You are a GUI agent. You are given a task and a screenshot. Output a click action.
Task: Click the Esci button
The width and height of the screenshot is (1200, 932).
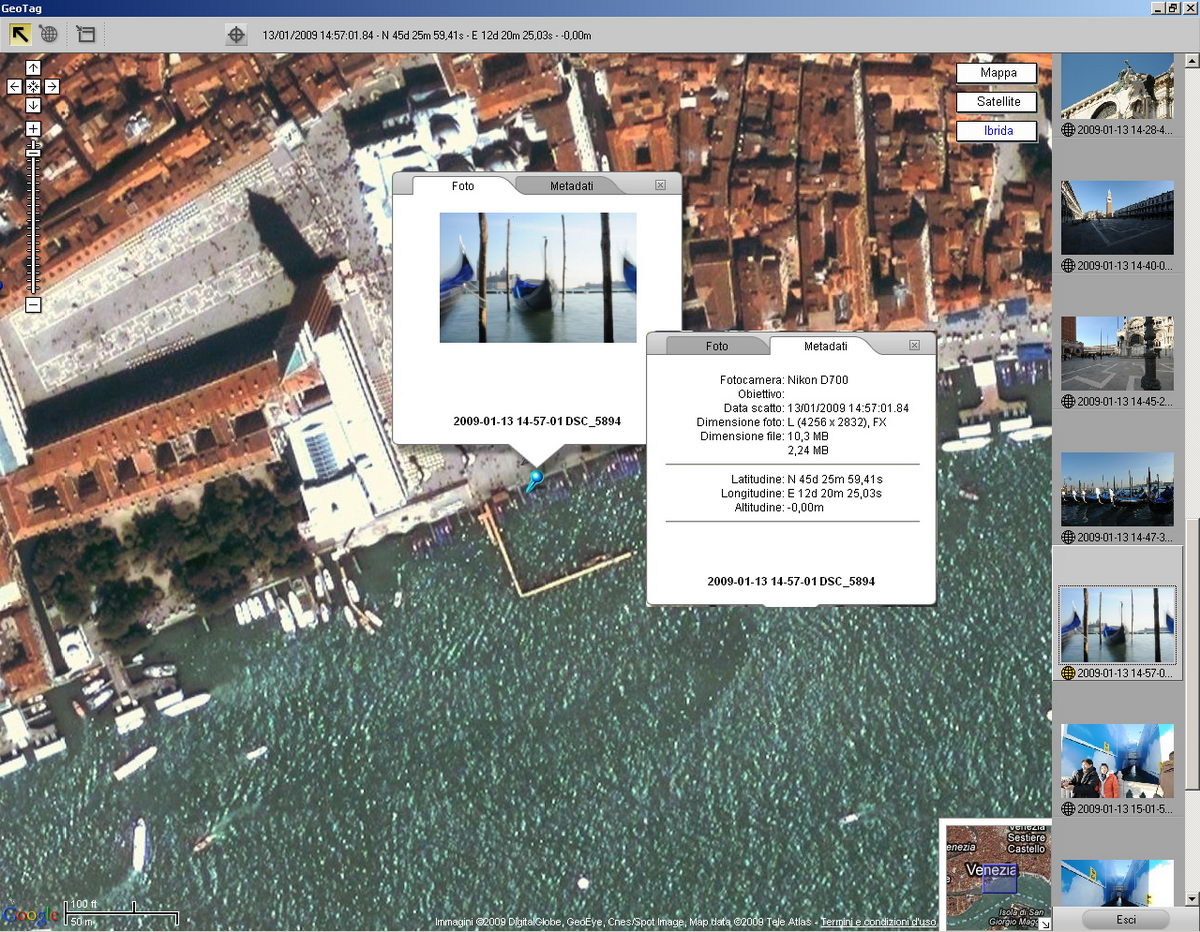pos(1126,919)
